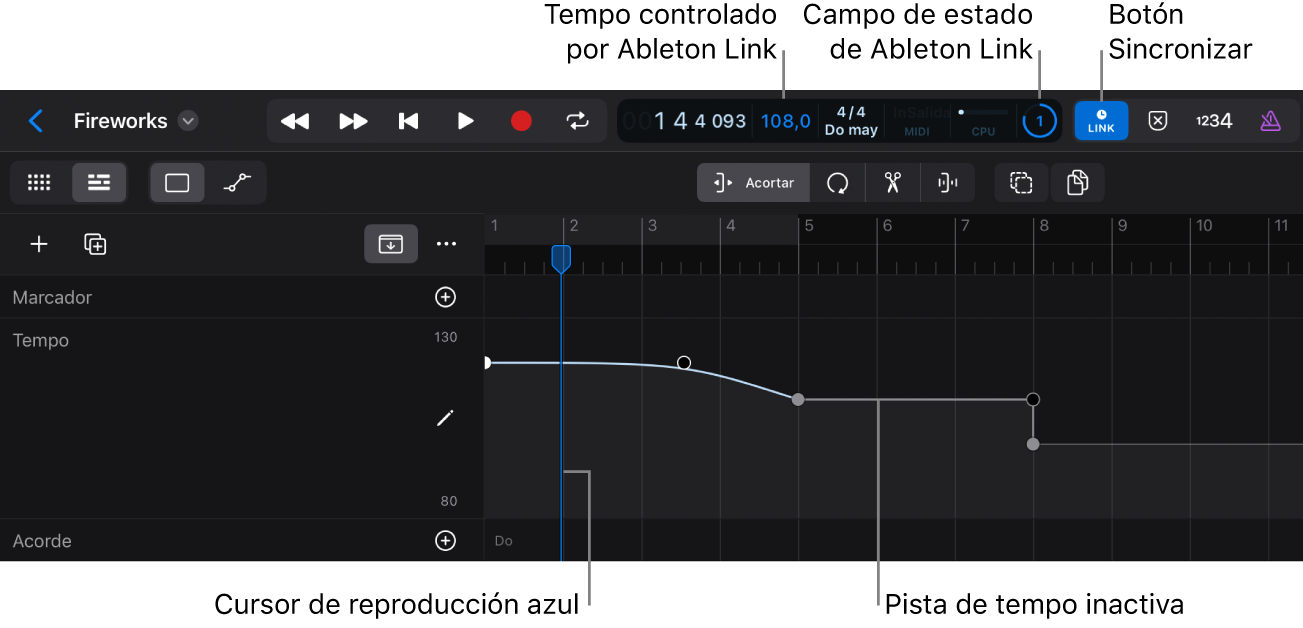The image size is (1303, 628).
Task: Tap the 80 minimum tempo value
Action: click(x=449, y=501)
